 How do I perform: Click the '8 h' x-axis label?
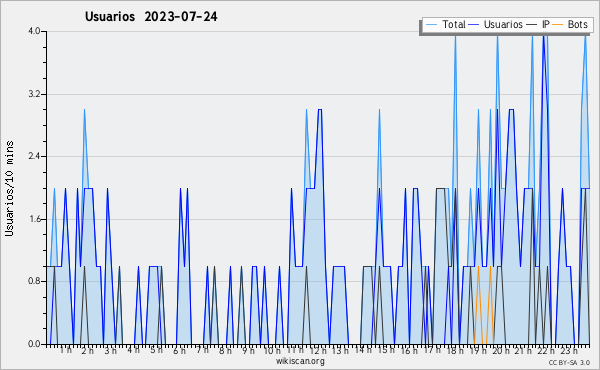click(x=225, y=351)
